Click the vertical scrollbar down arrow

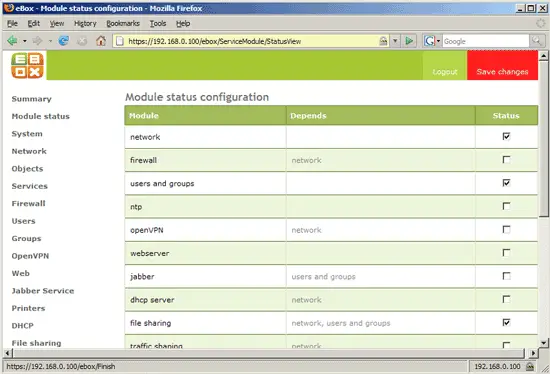[543, 343]
